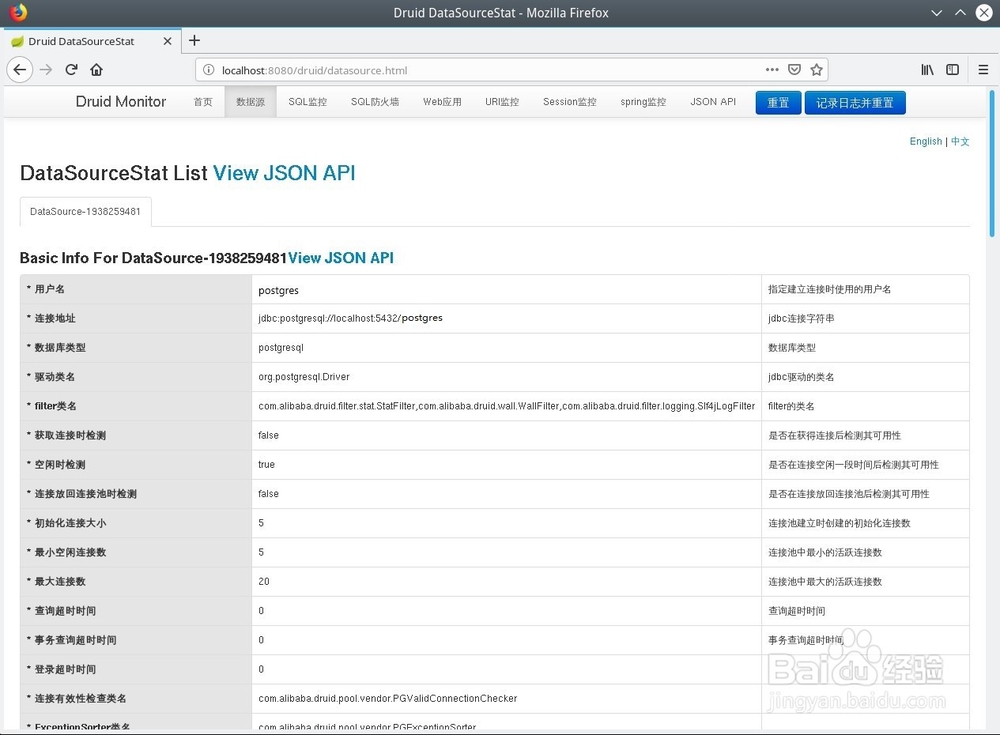Image resolution: width=1000 pixels, height=735 pixels.
Task: Reload the page with the refresh icon
Action: pyautogui.click(x=71, y=70)
